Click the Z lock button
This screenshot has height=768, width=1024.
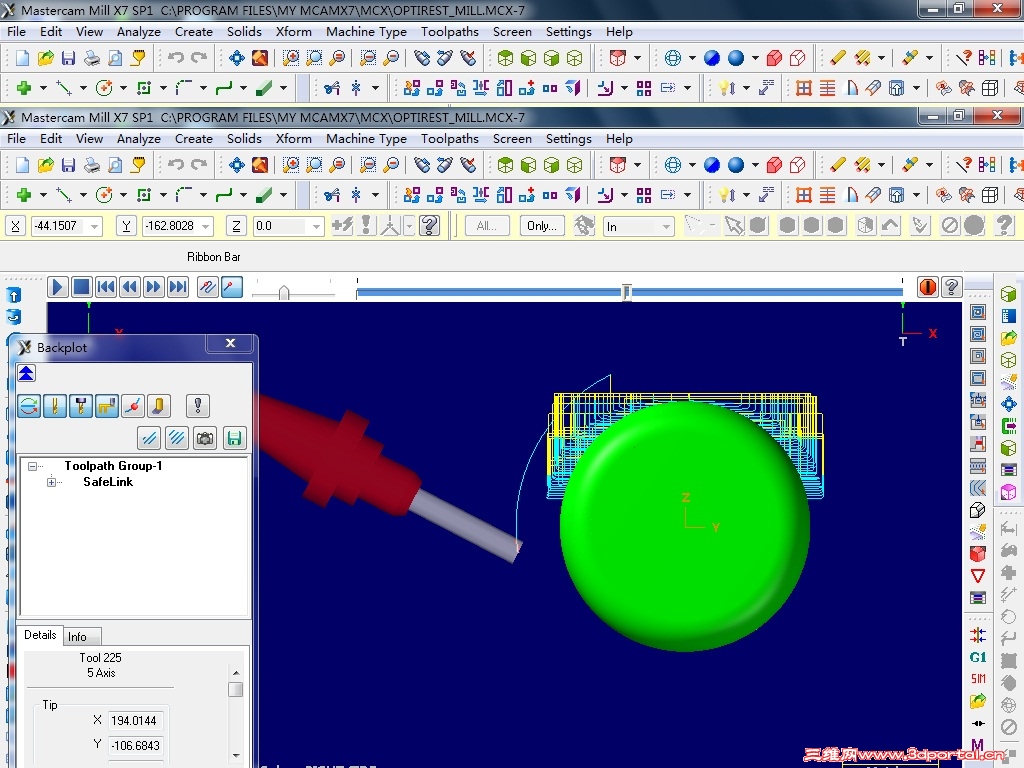pos(236,226)
